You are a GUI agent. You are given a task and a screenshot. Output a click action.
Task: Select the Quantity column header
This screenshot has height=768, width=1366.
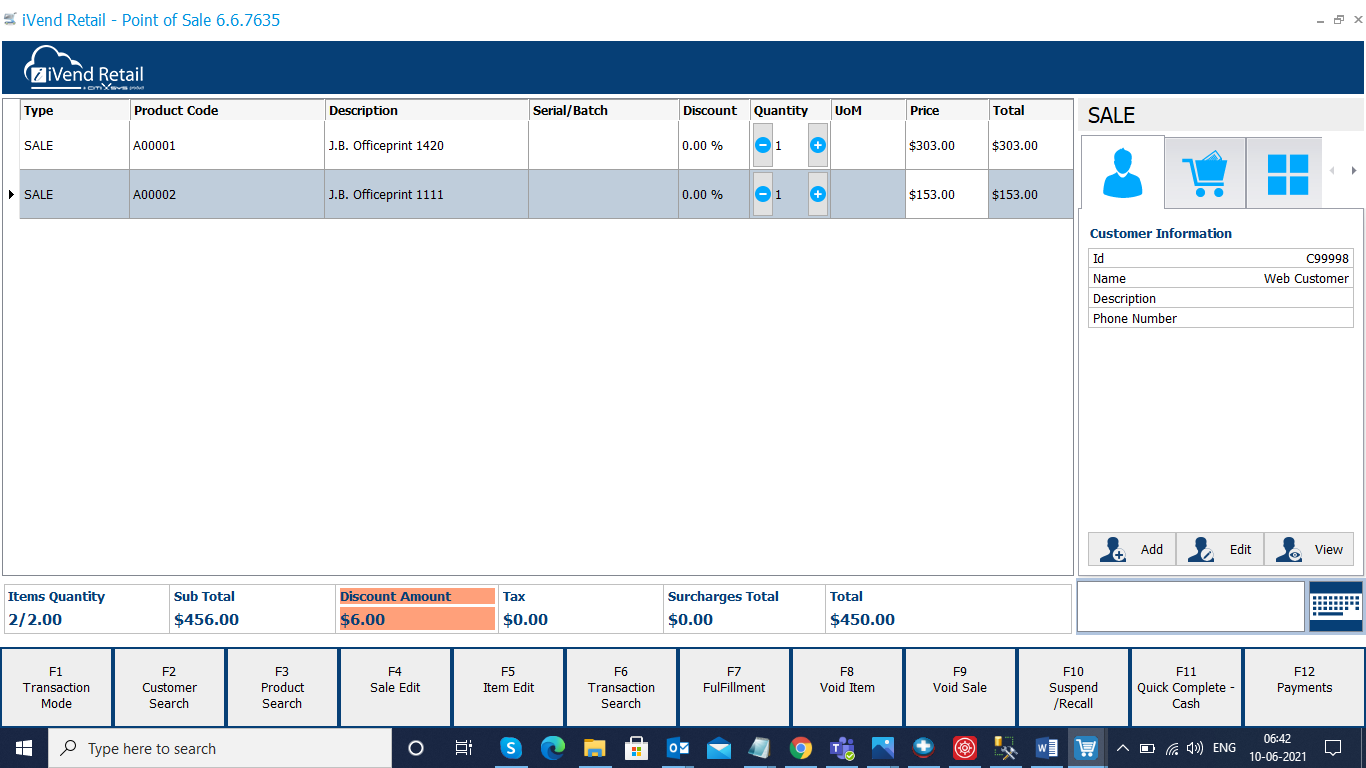point(790,110)
